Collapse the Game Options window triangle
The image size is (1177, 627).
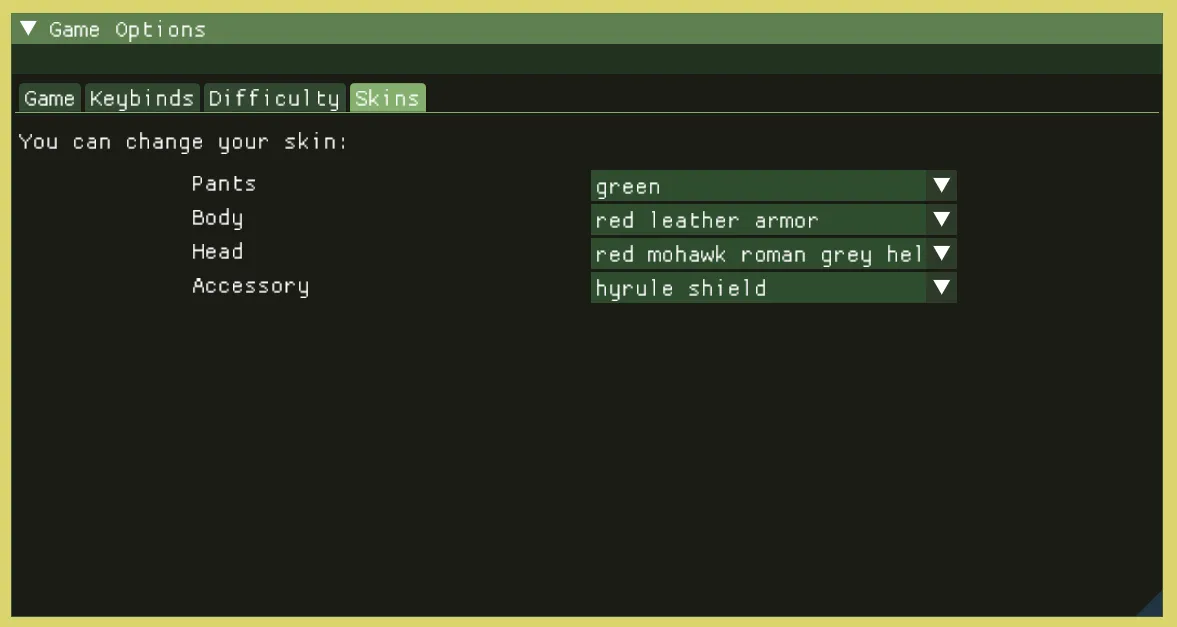(28, 29)
